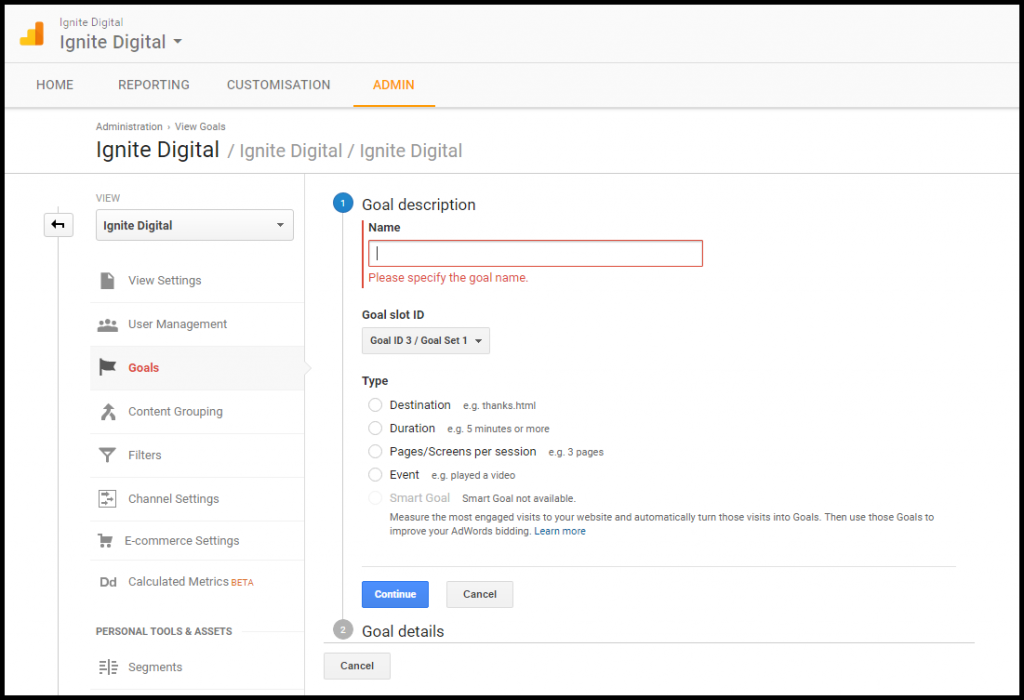Click the back arrow collapse button
Image resolution: width=1024 pixels, height=700 pixels.
[58, 225]
